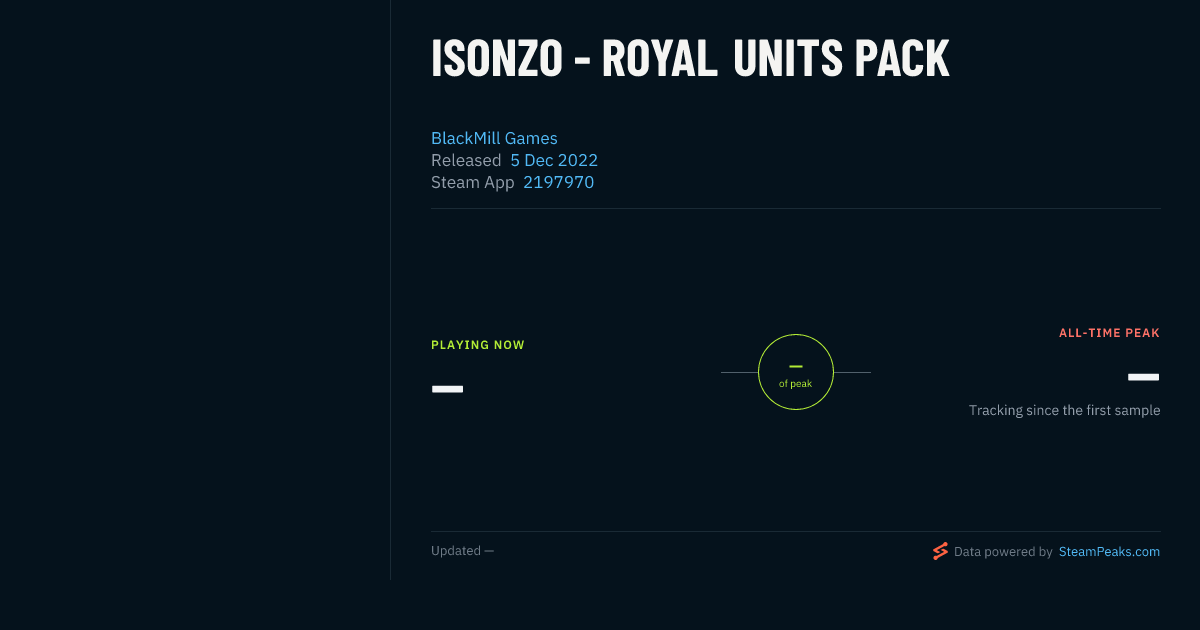Click the Playing Now dash value
Viewport: 1200px width, 630px height.
(447, 389)
